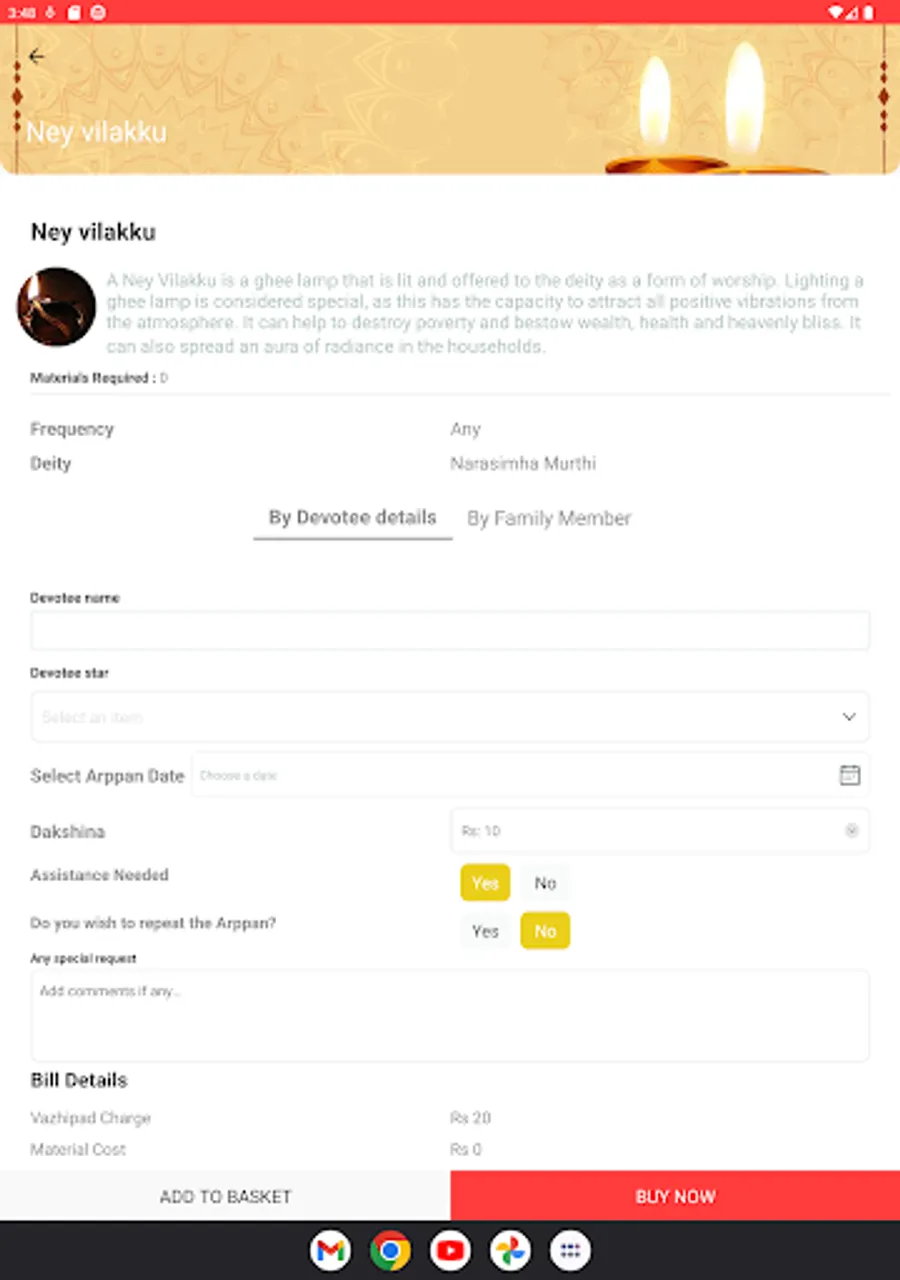Tap ADD TO BASKET
Image resolution: width=900 pixels, height=1280 pixels.
[x=225, y=1196]
